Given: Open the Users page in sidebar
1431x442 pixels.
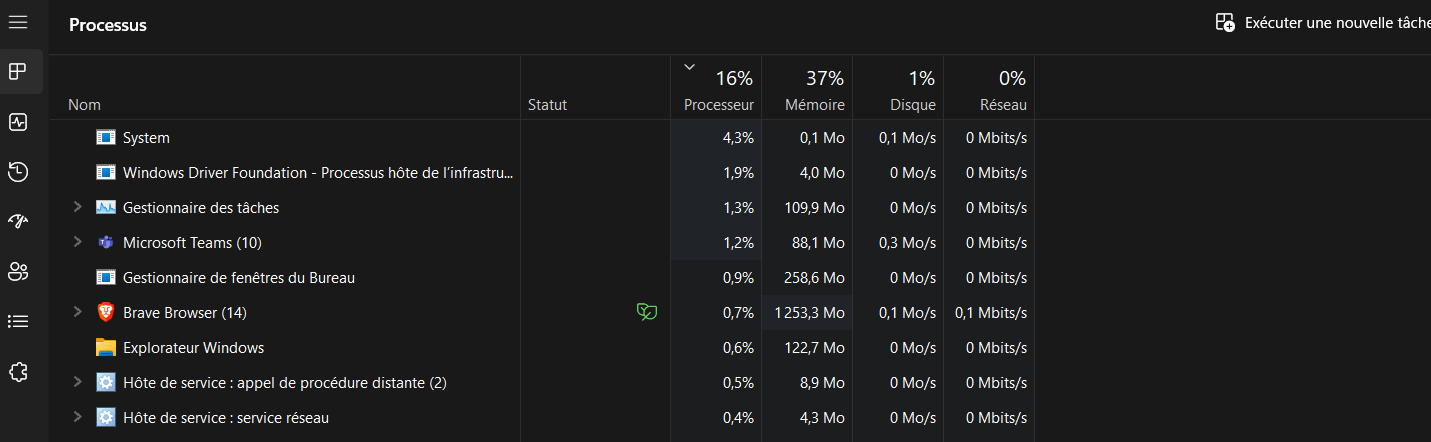Looking at the screenshot, I should (18, 271).
